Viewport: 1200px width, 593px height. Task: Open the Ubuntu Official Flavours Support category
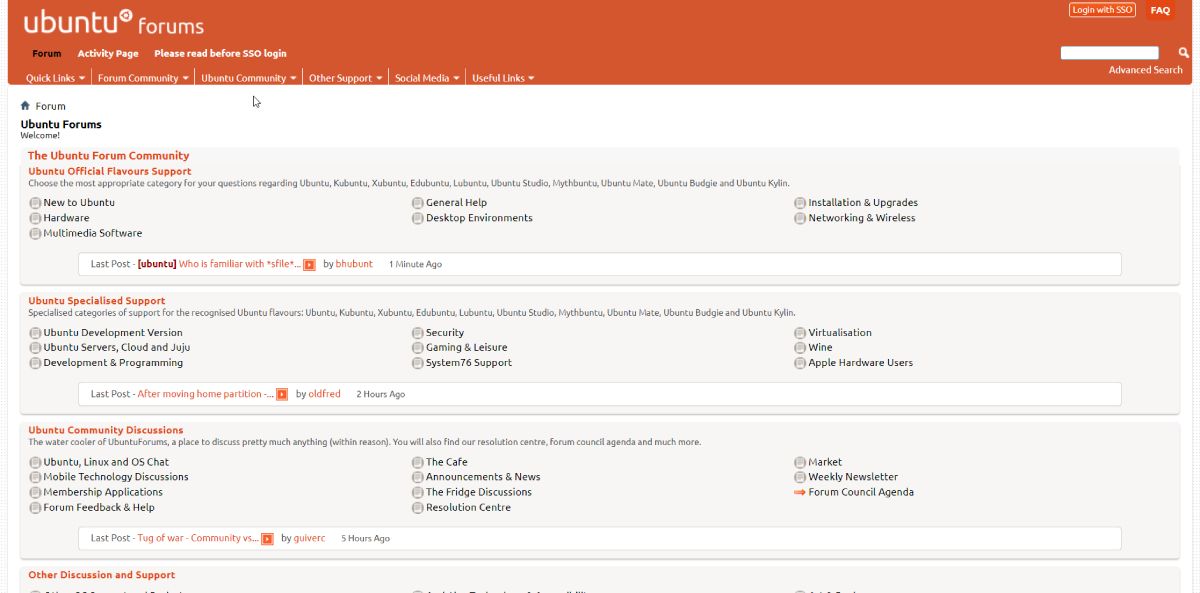coord(109,171)
